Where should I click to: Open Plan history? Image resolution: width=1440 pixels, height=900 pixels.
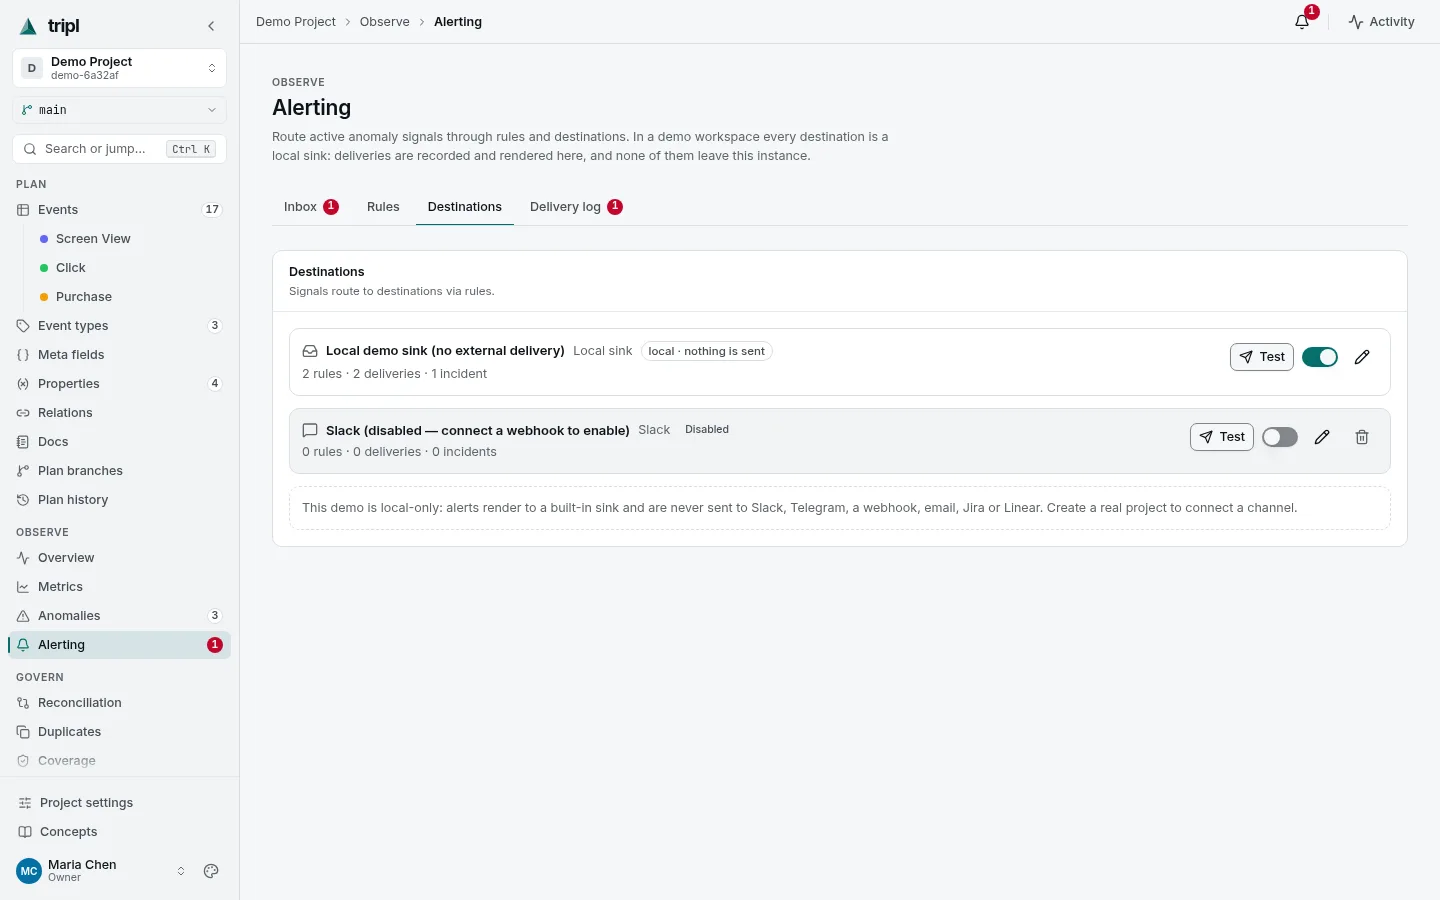[x=119, y=500]
